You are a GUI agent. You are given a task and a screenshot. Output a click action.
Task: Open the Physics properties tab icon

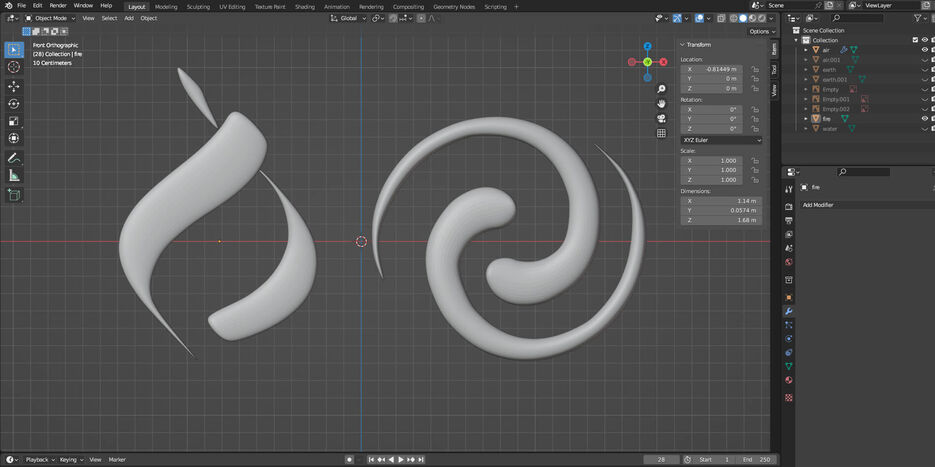click(789, 339)
